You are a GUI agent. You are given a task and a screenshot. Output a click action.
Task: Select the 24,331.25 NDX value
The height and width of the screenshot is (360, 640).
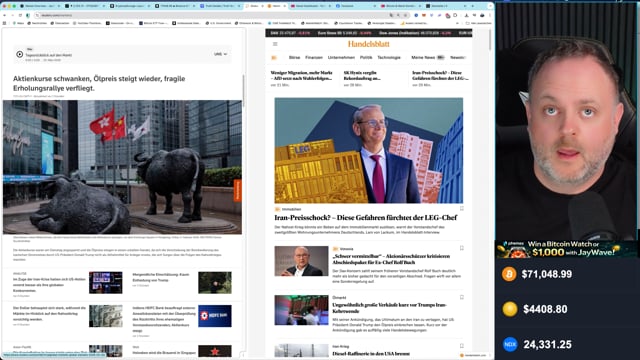click(x=547, y=344)
